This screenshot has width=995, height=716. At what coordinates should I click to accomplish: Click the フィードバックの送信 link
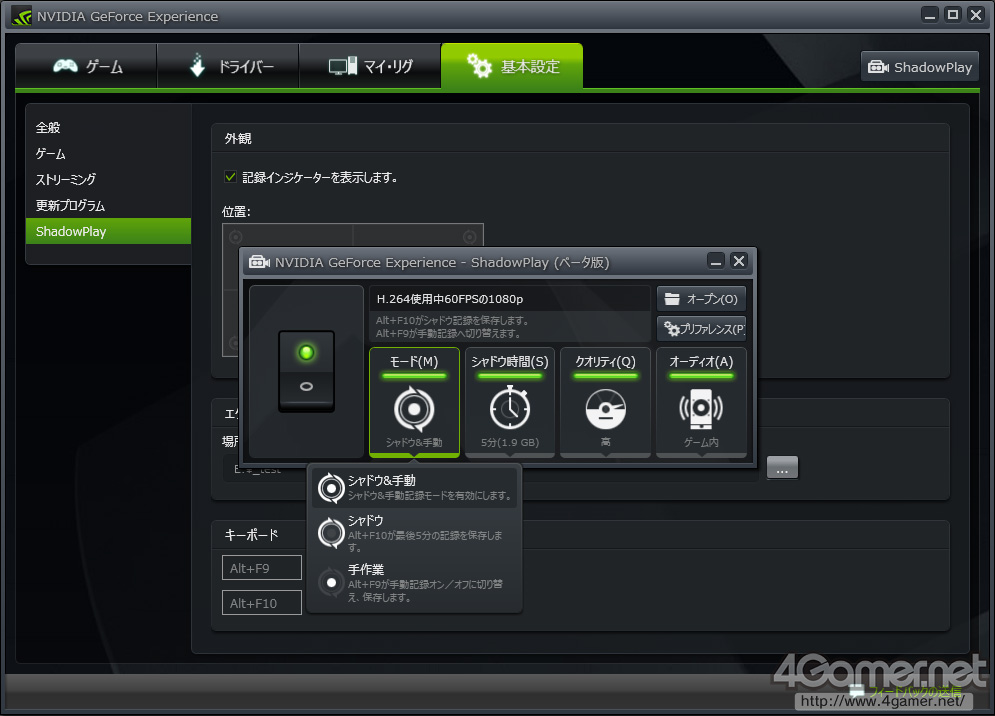tap(914, 691)
